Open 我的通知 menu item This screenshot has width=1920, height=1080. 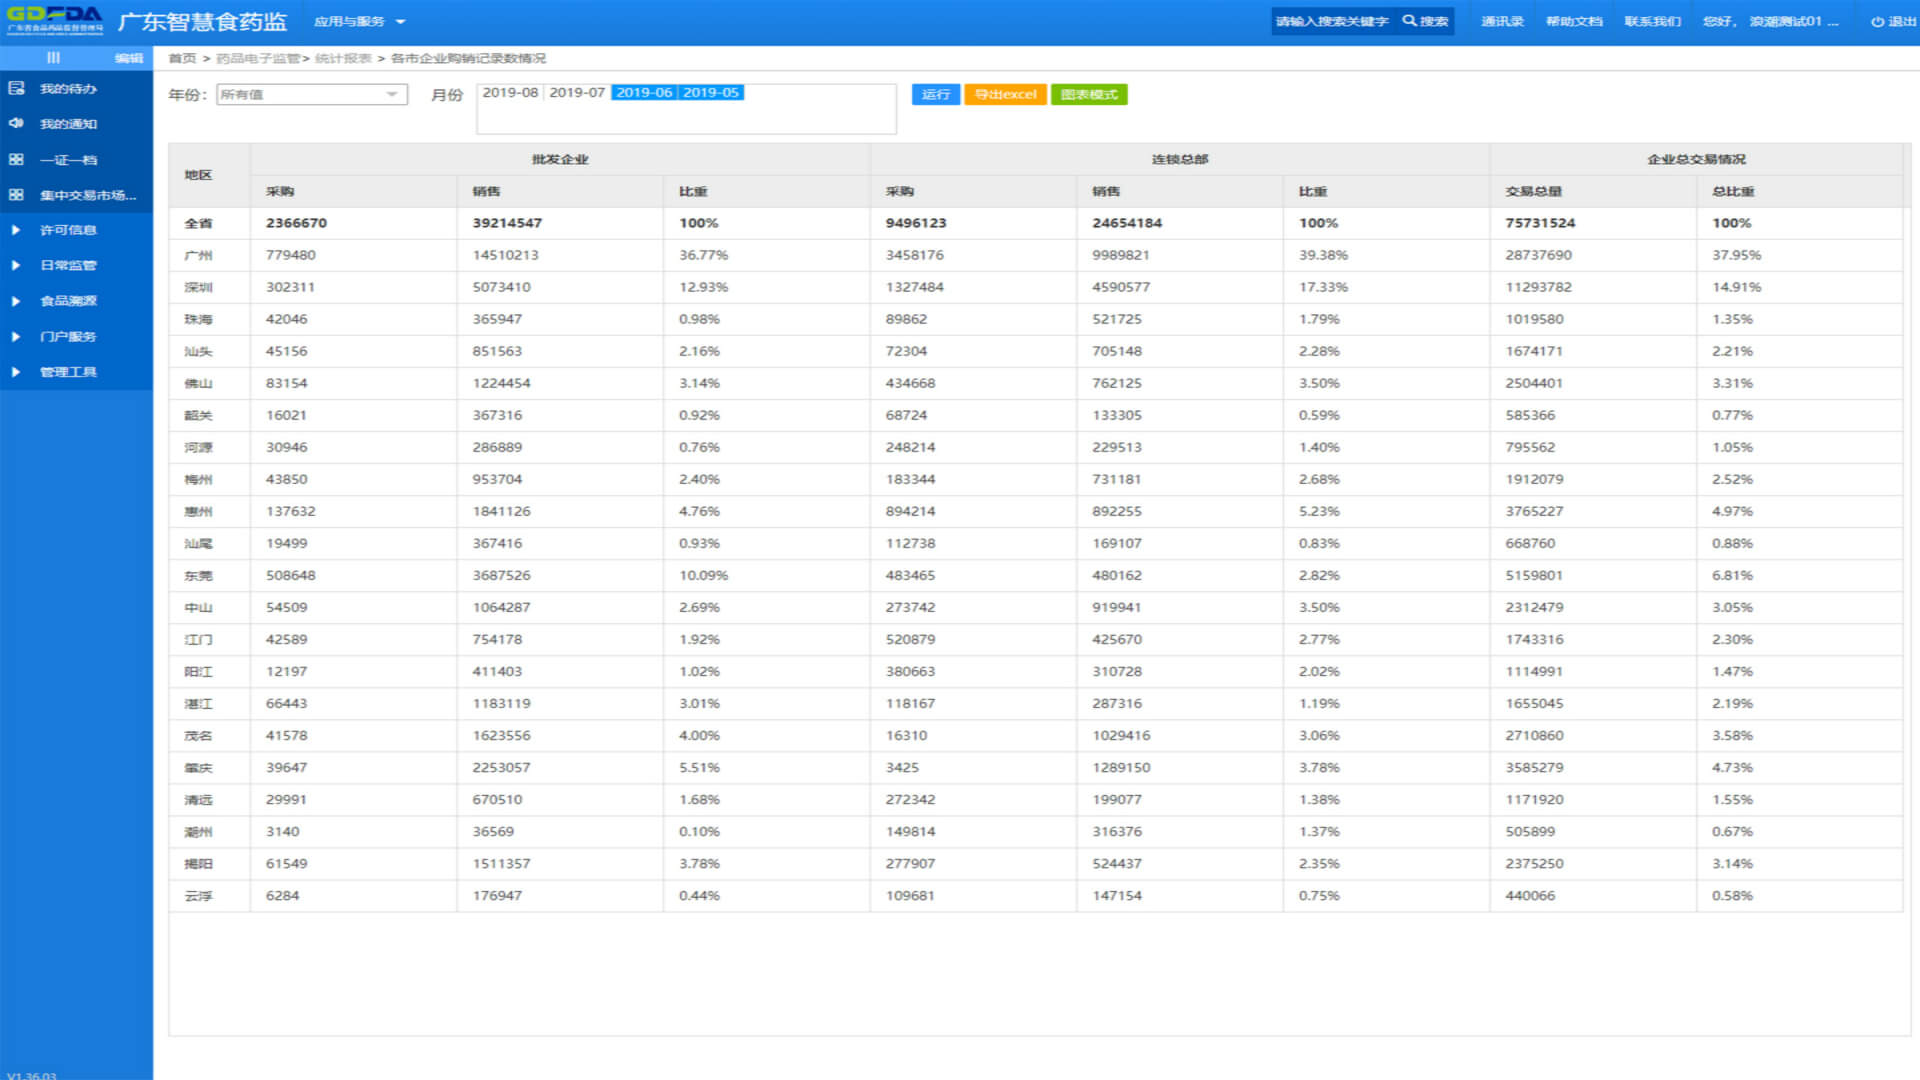click(68, 124)
